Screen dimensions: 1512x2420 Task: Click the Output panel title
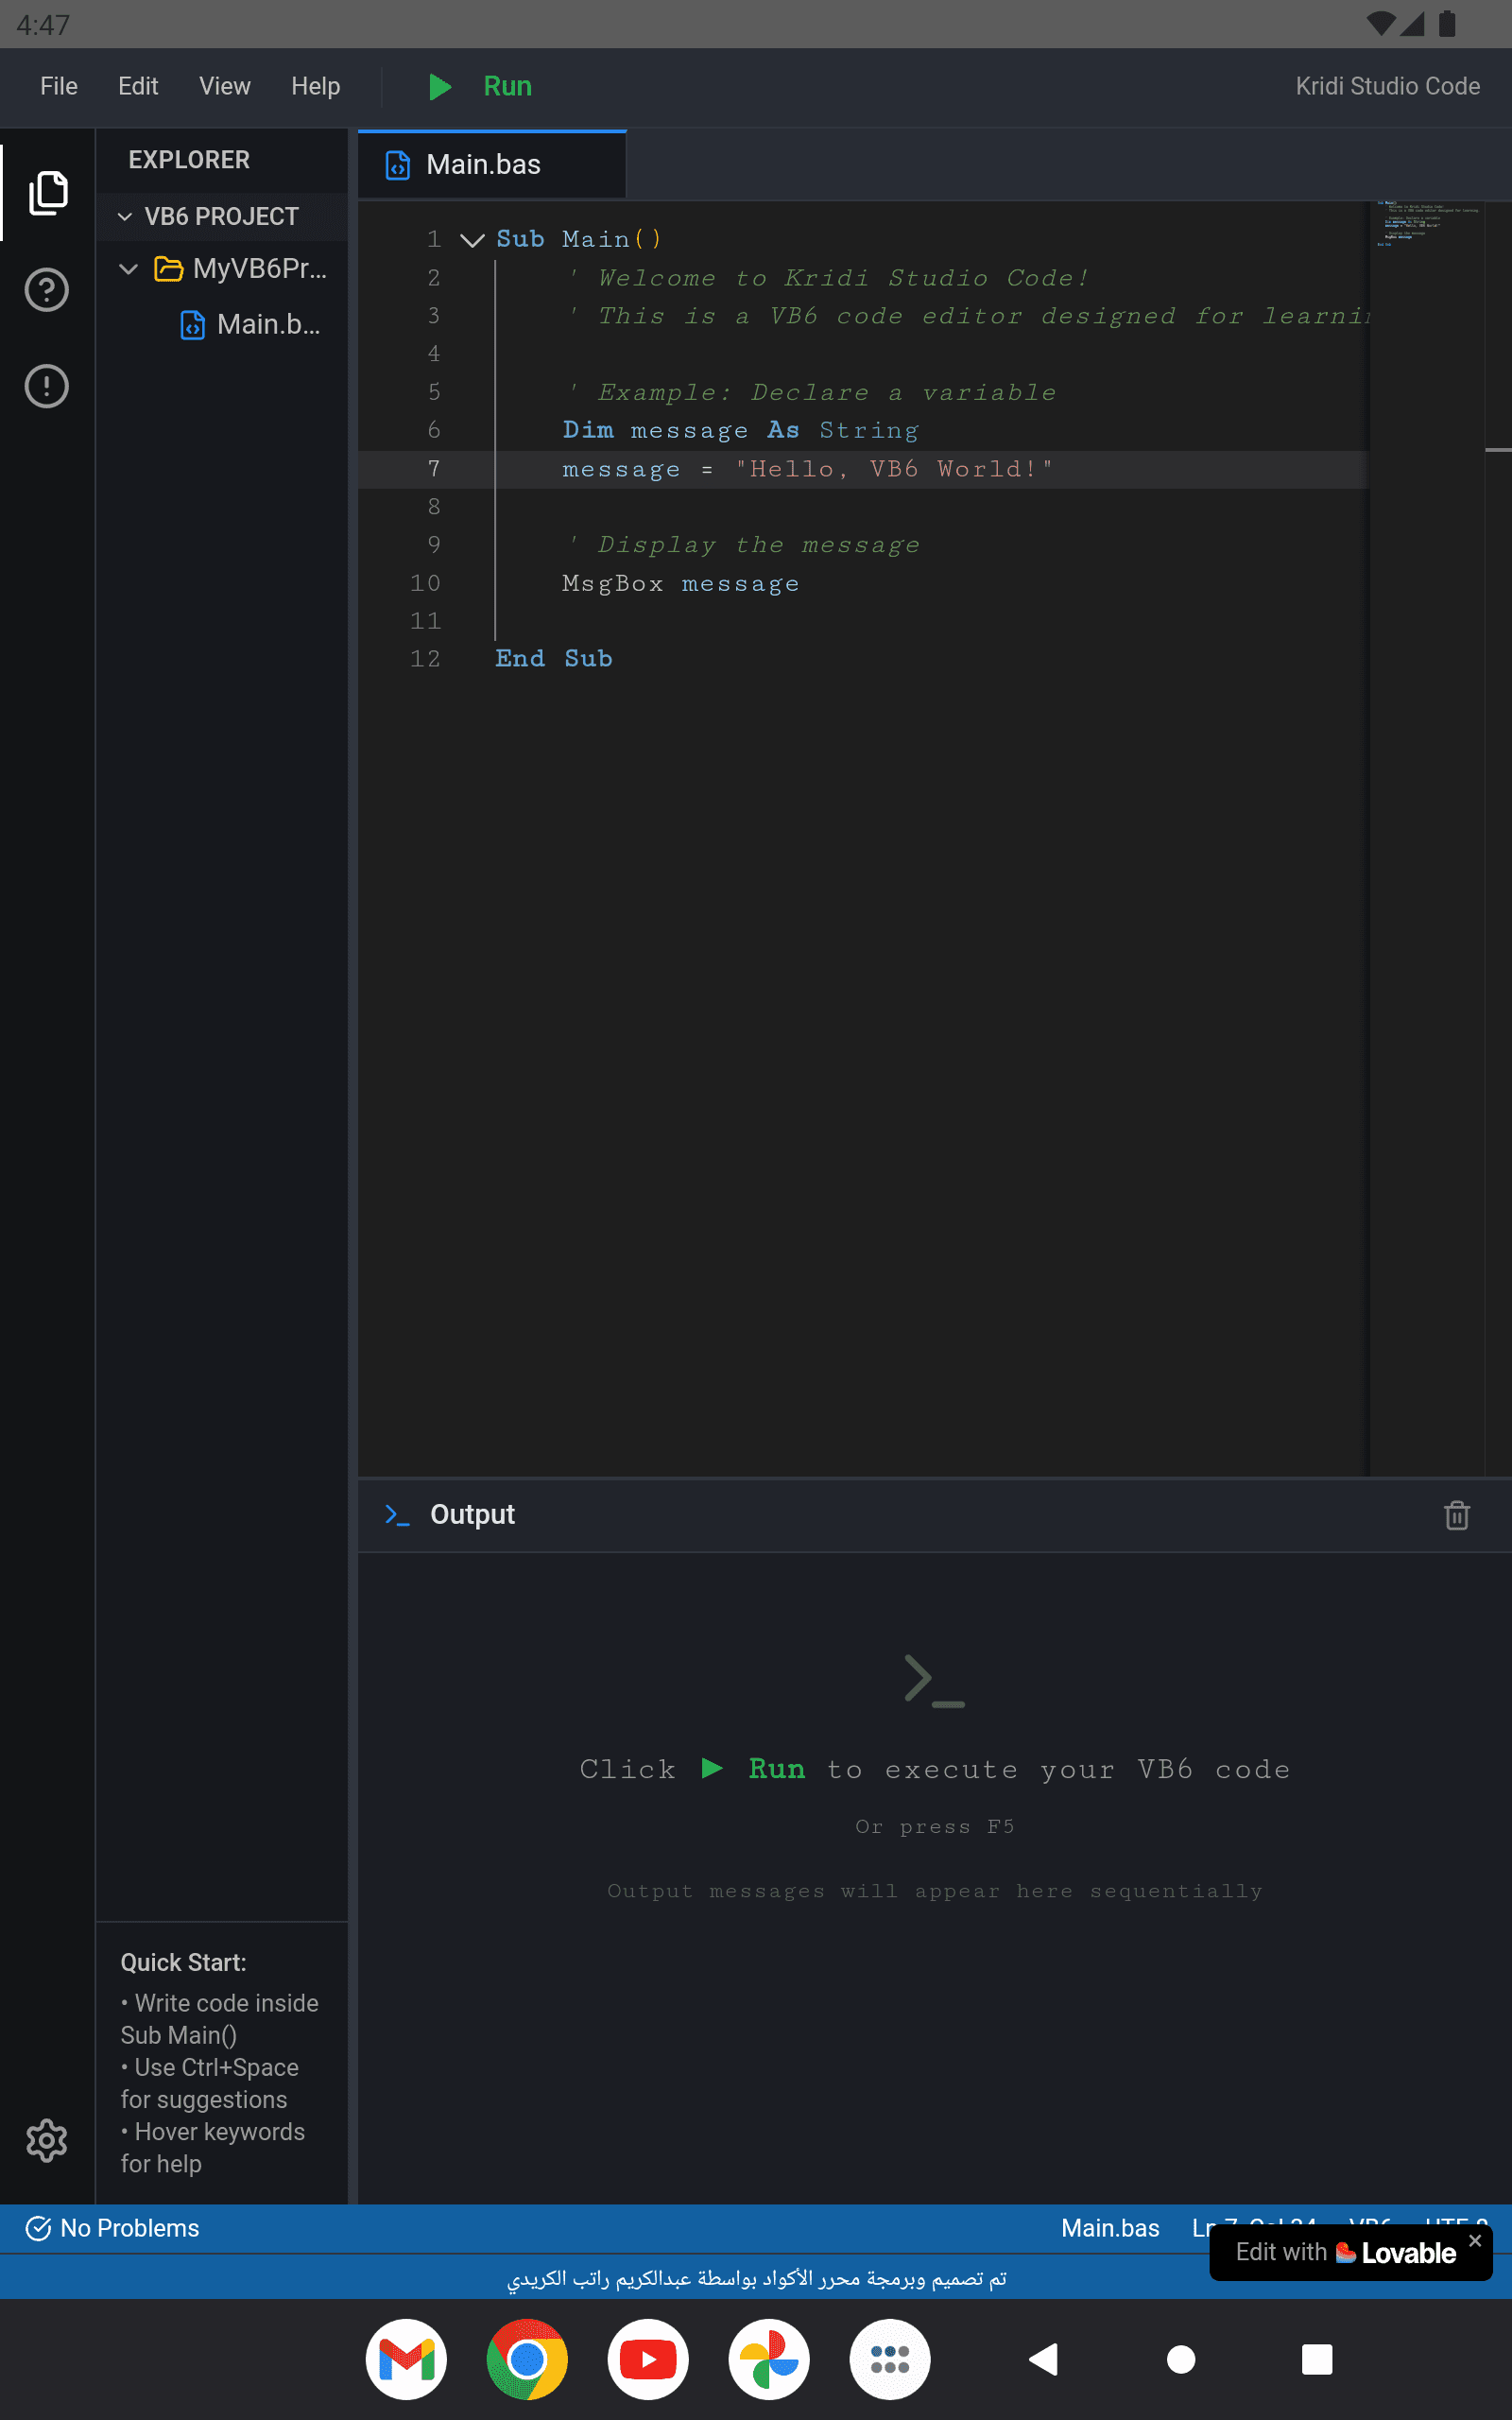[x=472, y=1515]
